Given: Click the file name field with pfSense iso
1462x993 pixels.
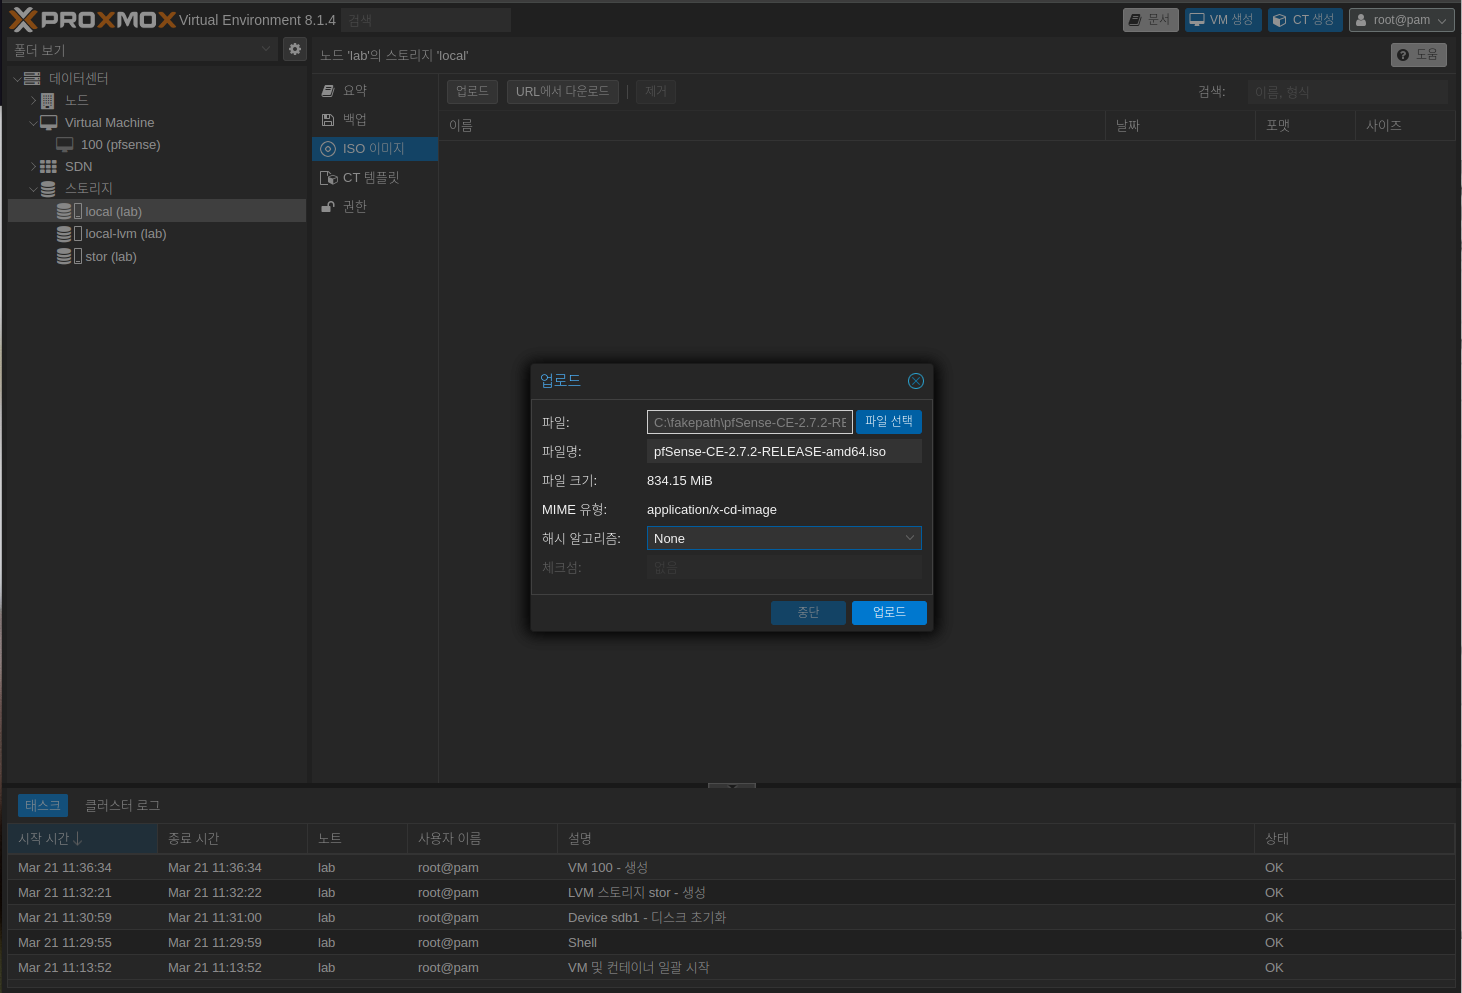Looking at the screenshot, I should pyautogui.click(x=784, y=451).
